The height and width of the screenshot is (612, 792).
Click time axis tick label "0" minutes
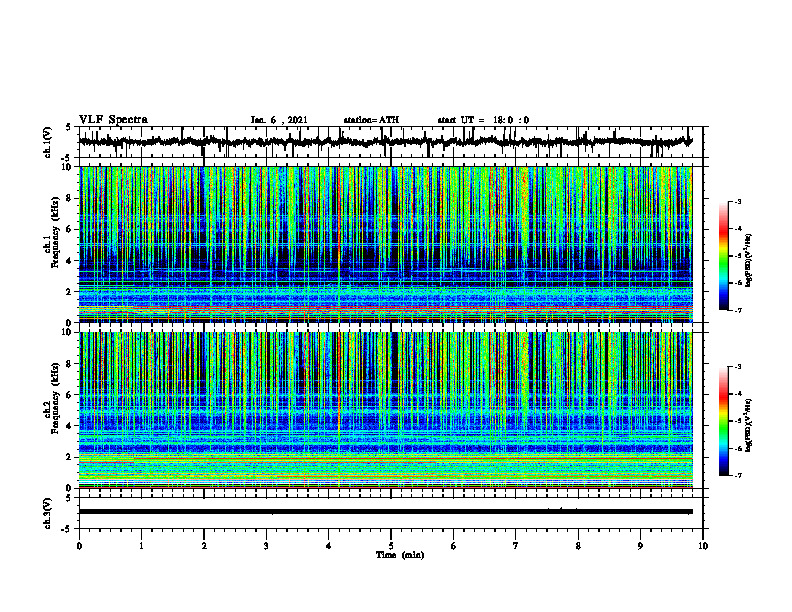click(x=79, y=546)
